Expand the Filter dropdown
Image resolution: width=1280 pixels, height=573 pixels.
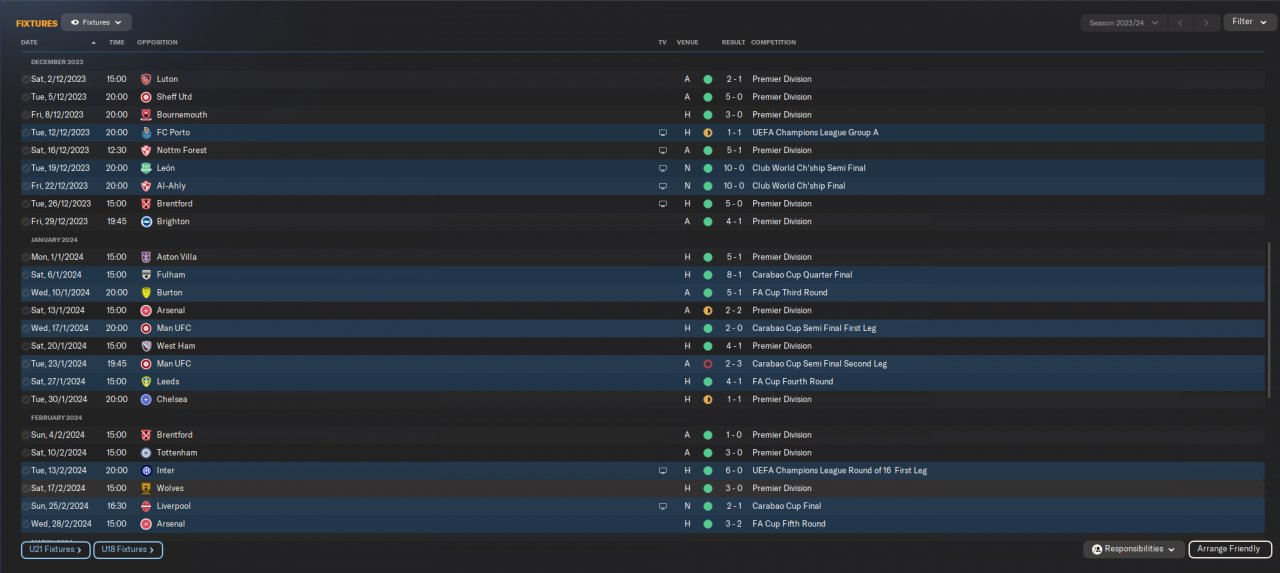point(1249,22)
